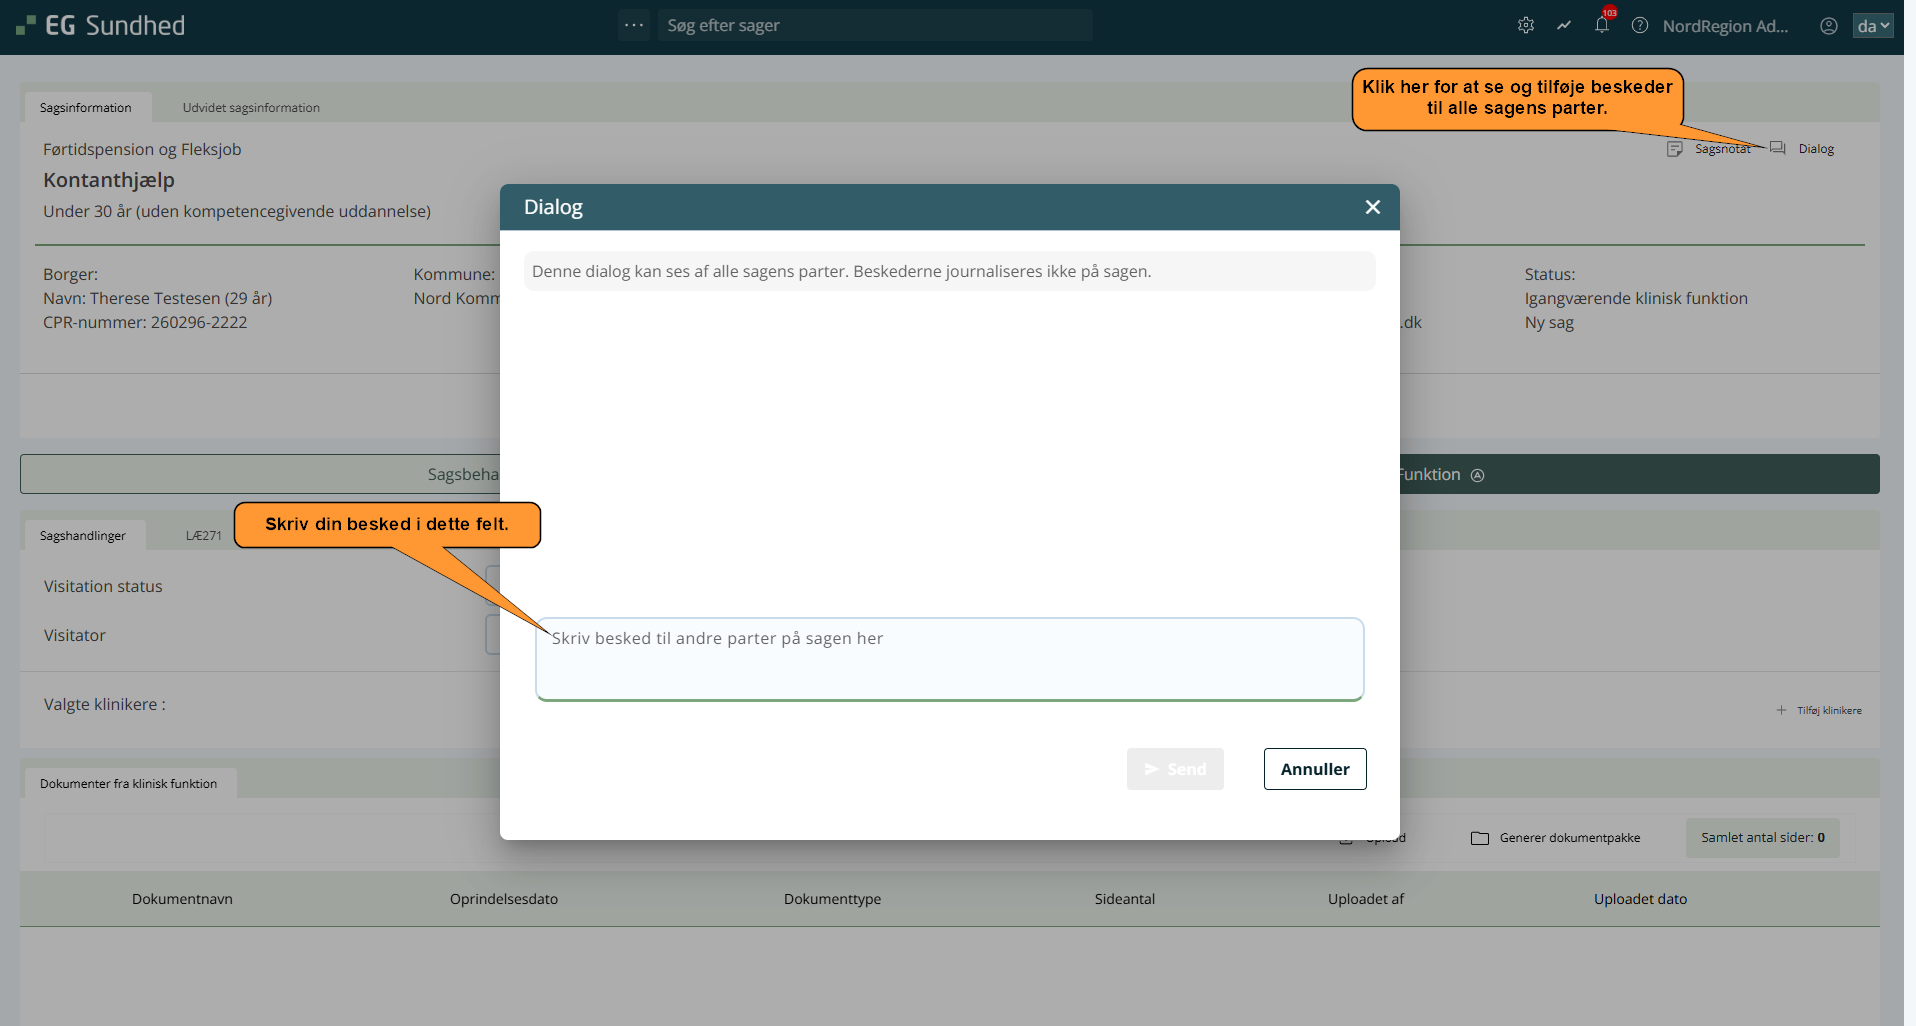The image size is (1916, 1026).
Task: Focus the message text field in Dialog
Action: pyautogui.click(x=949, y=658)
